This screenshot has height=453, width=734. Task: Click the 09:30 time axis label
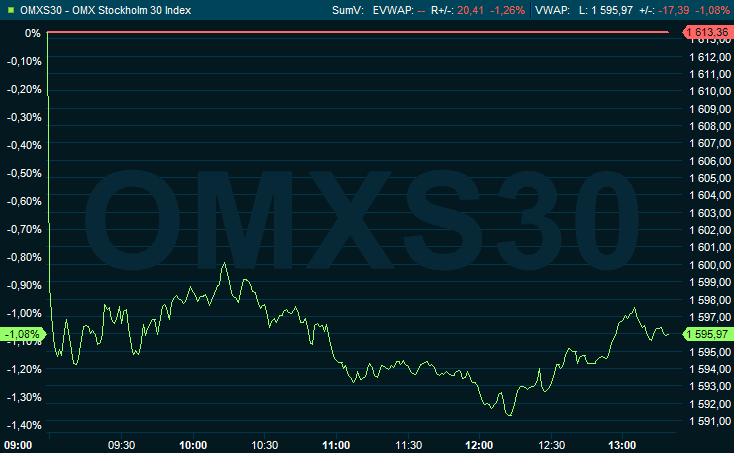122,445
